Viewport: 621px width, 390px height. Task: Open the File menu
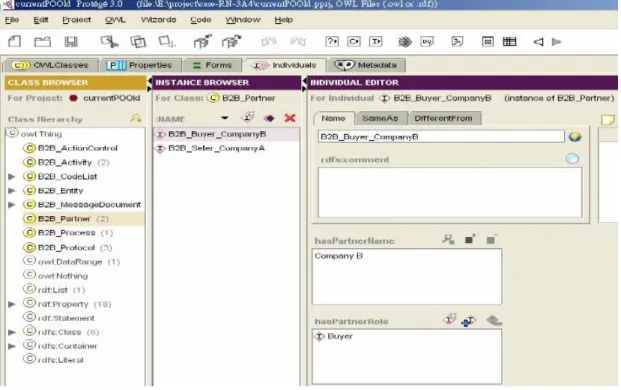(12, 20)
